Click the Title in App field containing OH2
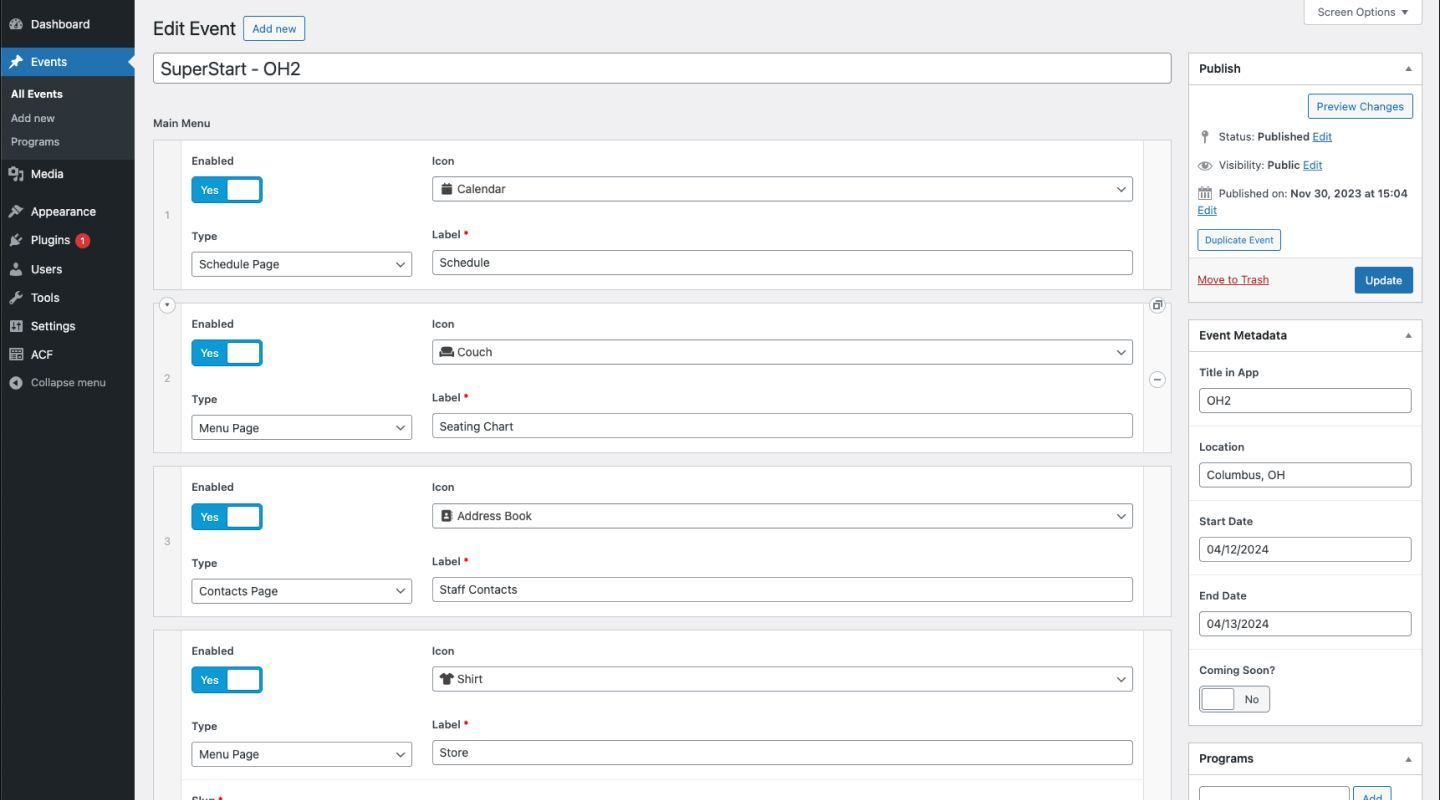1440x800 pixels. pyautogui.click(x=1304, y=400)
